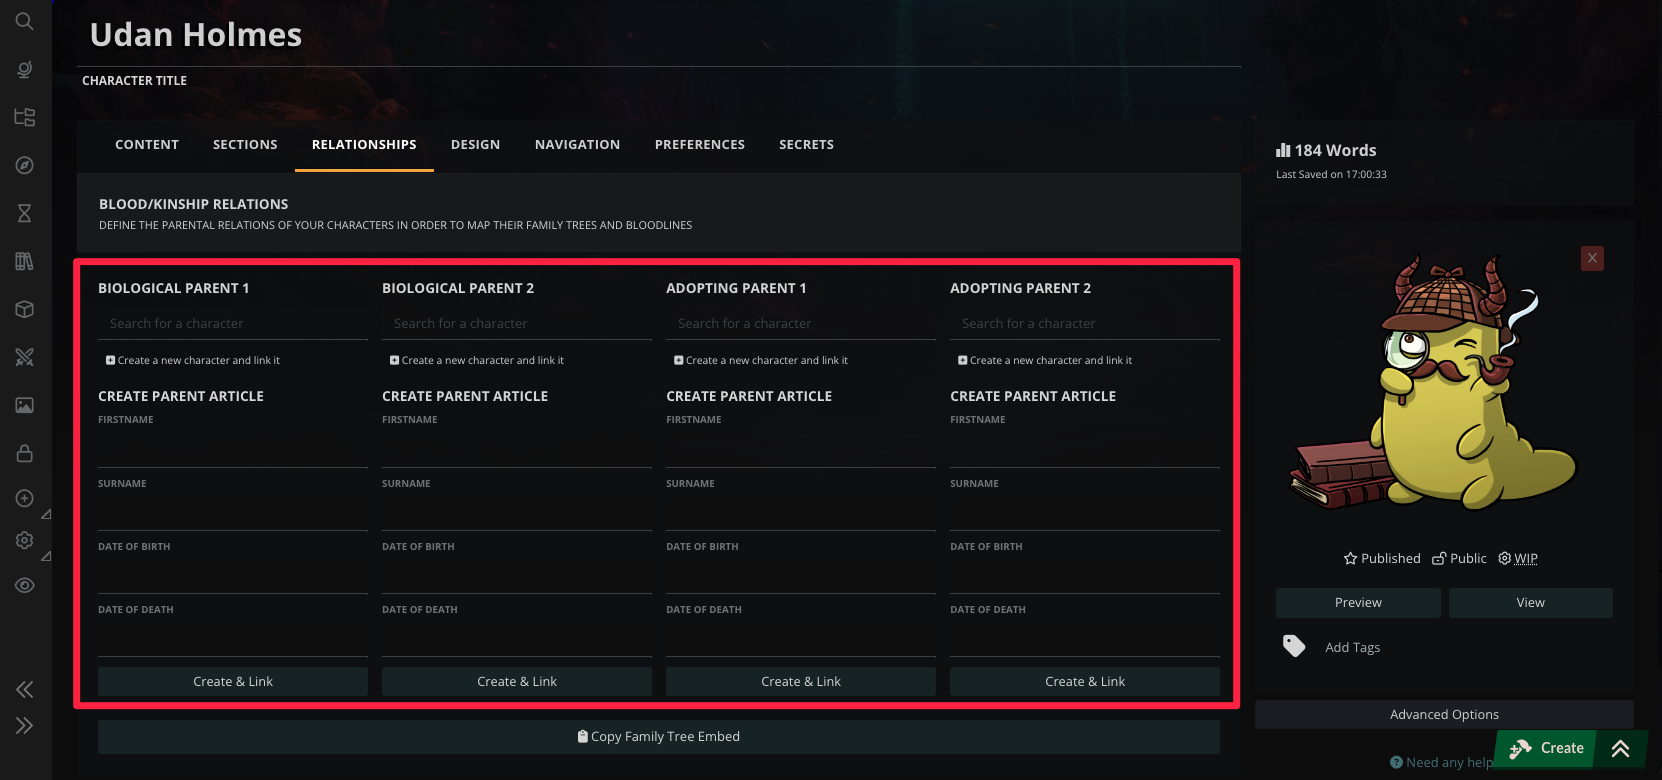Image resolution: width=1662 pixels, height=780 pixels.
Task: Click the hourglass timelines icon
Action: 25,213
